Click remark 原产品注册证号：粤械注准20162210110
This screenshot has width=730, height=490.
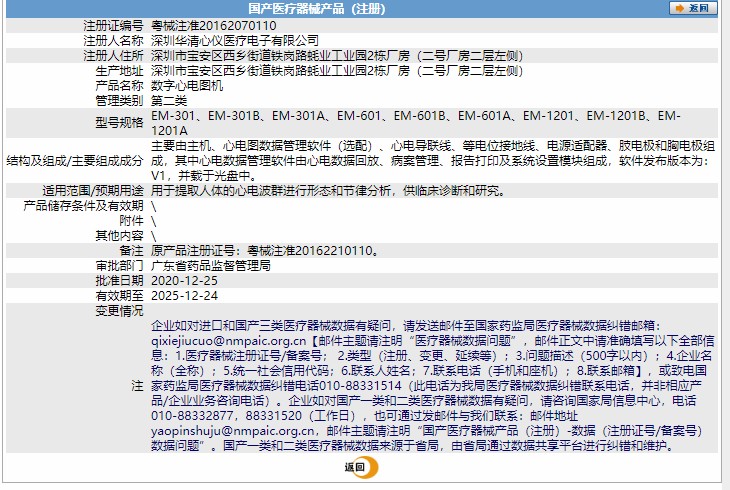tap(265, 251)
